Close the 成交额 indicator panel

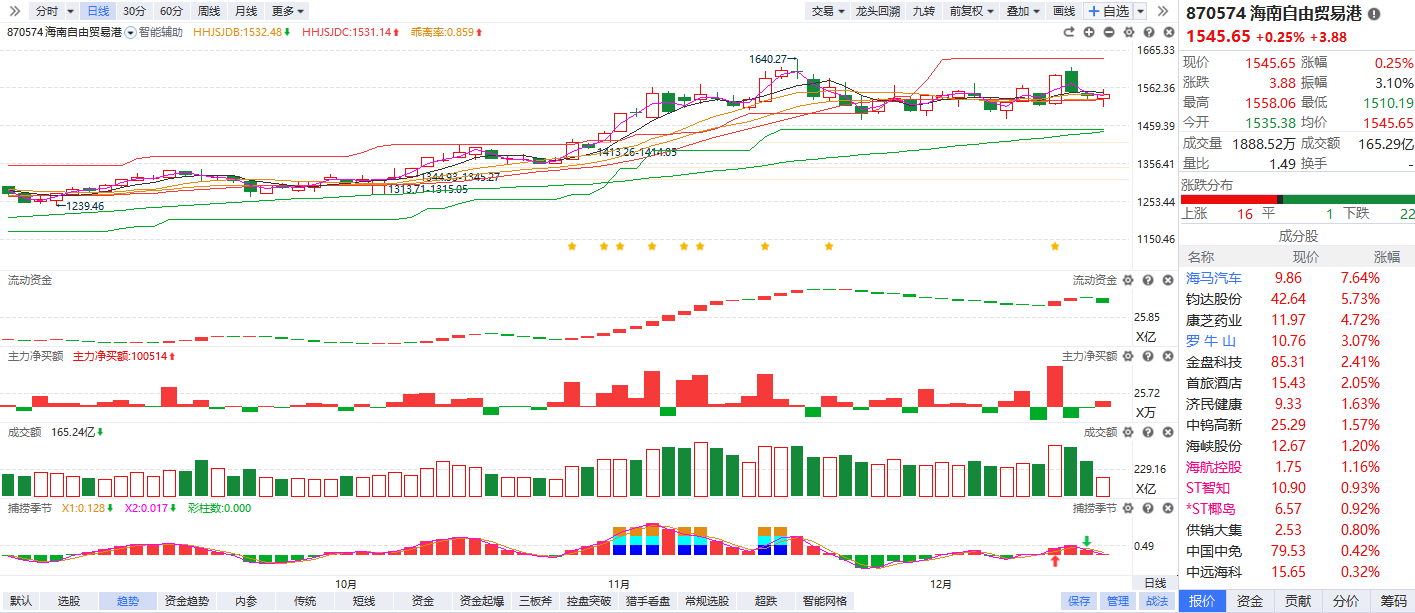pyautogui.click(x=1165, y=432)
